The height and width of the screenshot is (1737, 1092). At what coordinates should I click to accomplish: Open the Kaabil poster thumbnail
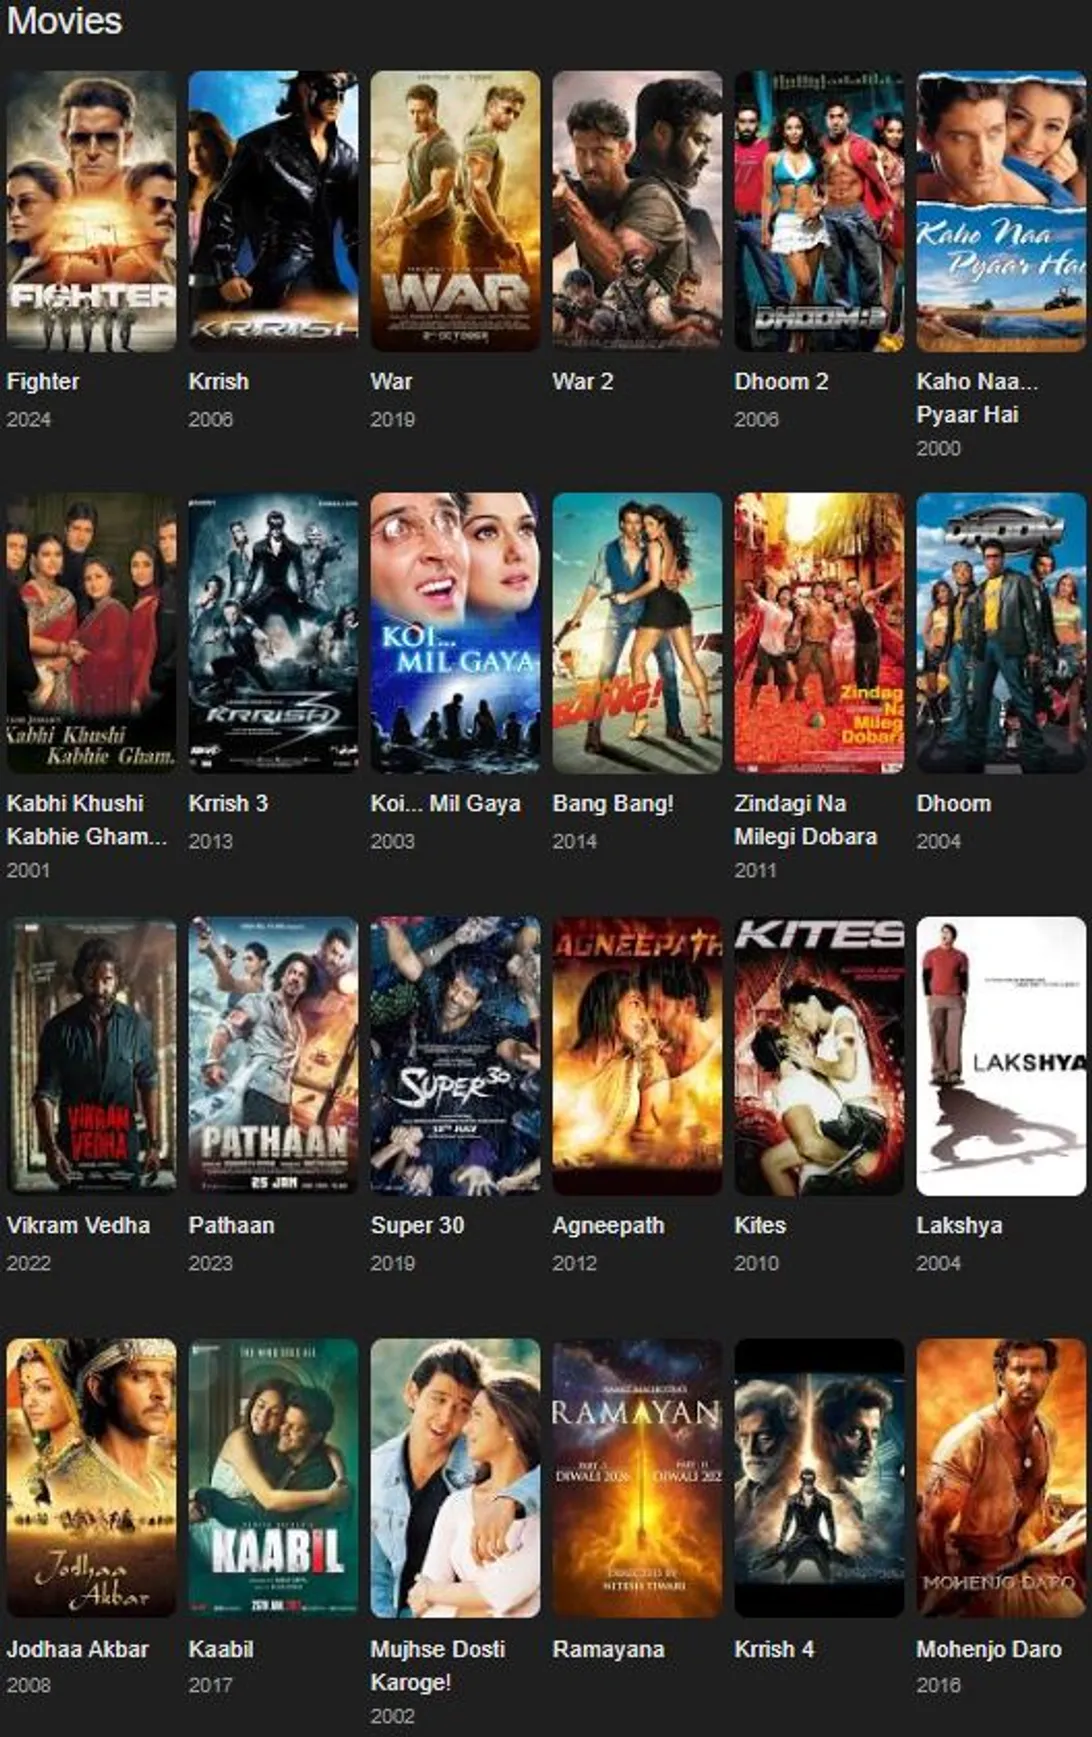tap(273, 1478)
